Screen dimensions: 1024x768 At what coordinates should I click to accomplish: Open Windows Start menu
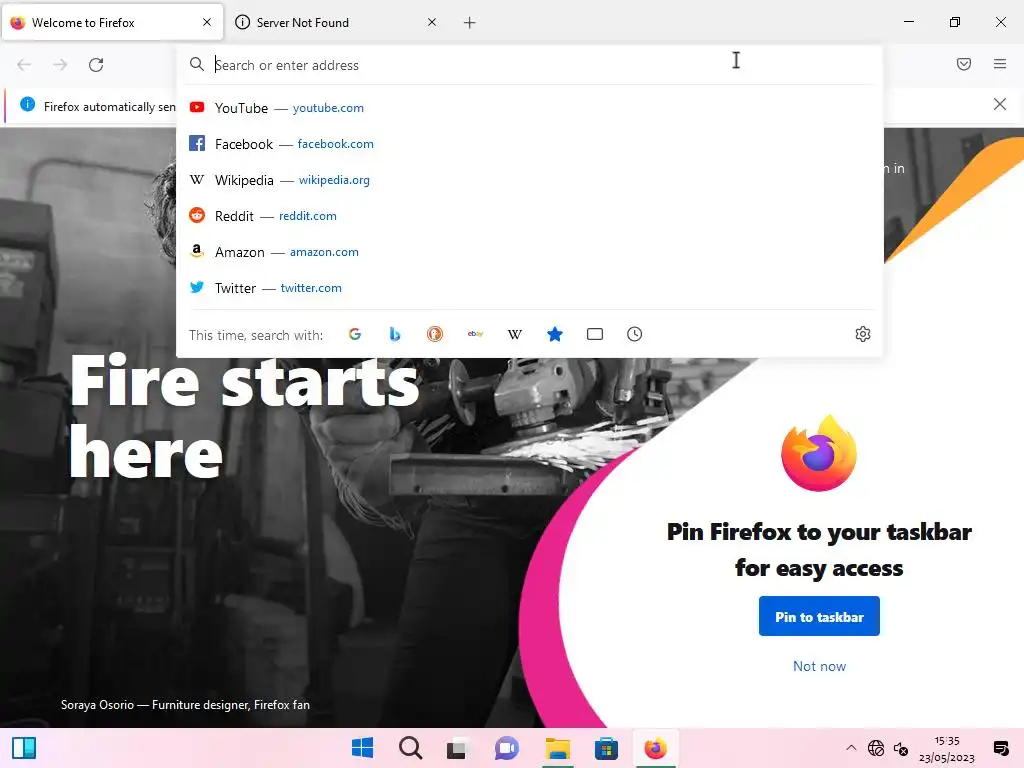coord(362,748)
